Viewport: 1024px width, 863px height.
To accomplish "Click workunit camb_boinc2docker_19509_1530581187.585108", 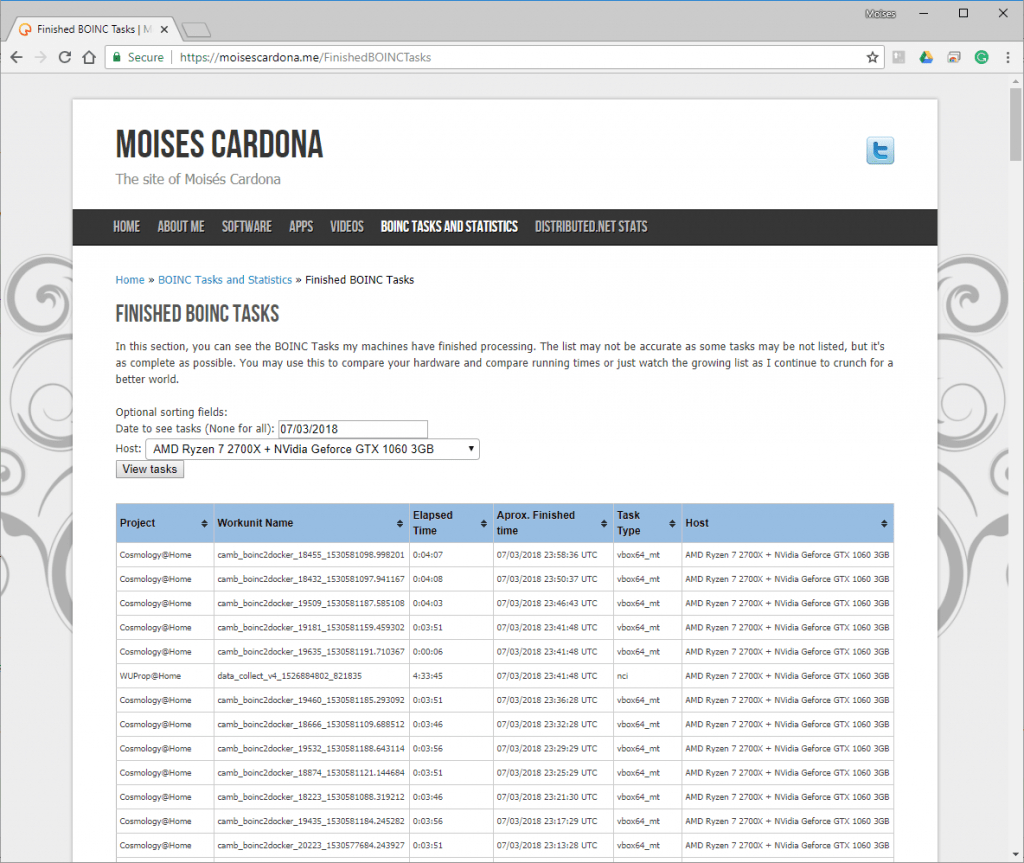I will click(x=311, y=604).
